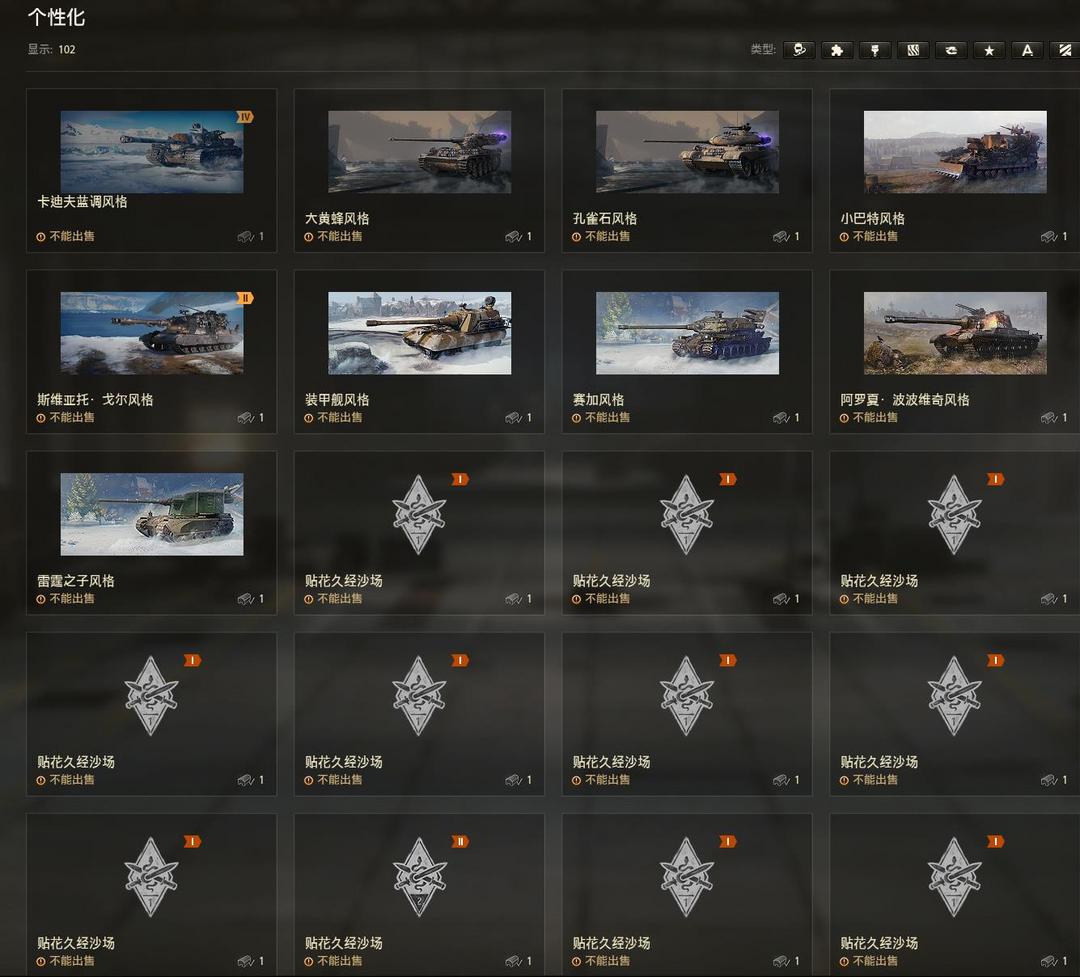
Task: Click the stock count icon on 大黄蜂风格
Action: click(514, 236)
